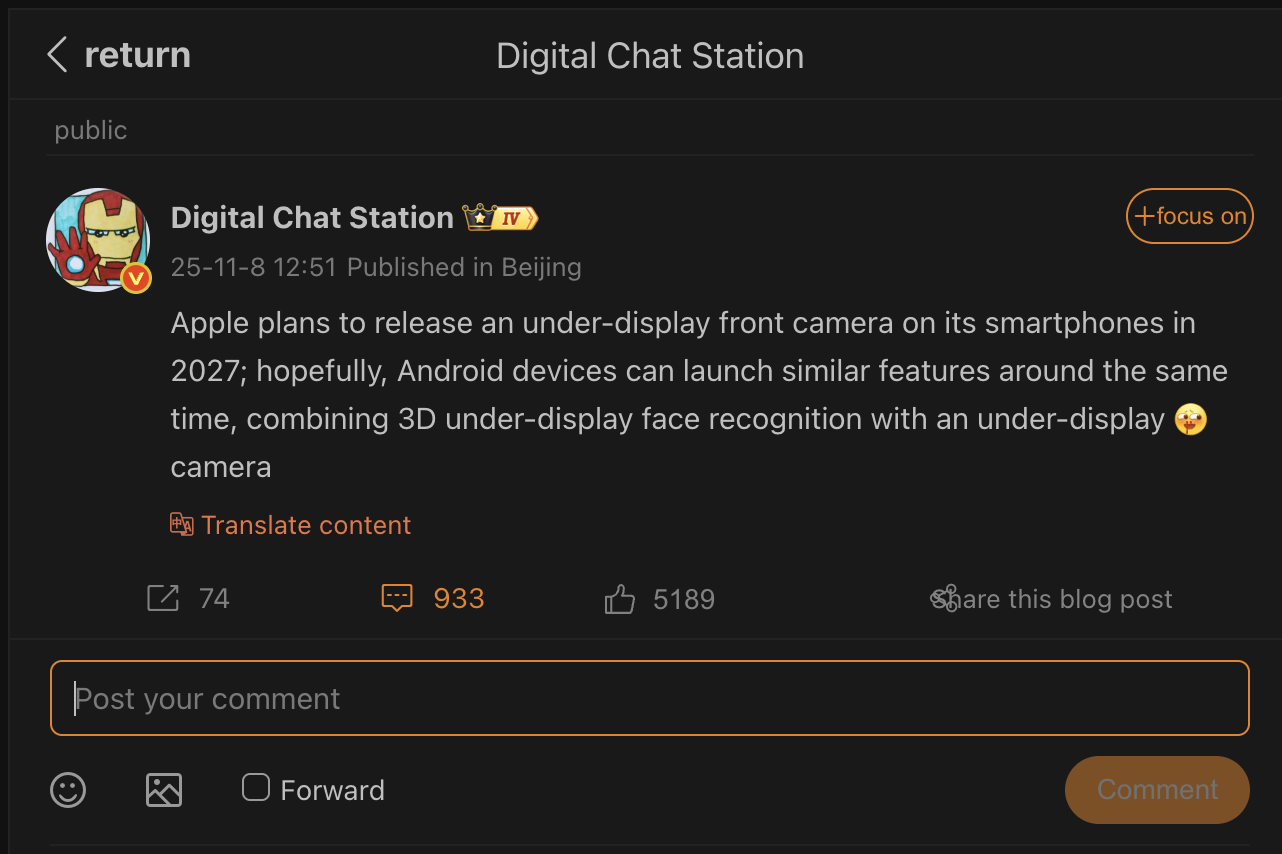Enable the Forward checkbox
The height and width of the screenshot is (854, 1282).
click(256, 788)
